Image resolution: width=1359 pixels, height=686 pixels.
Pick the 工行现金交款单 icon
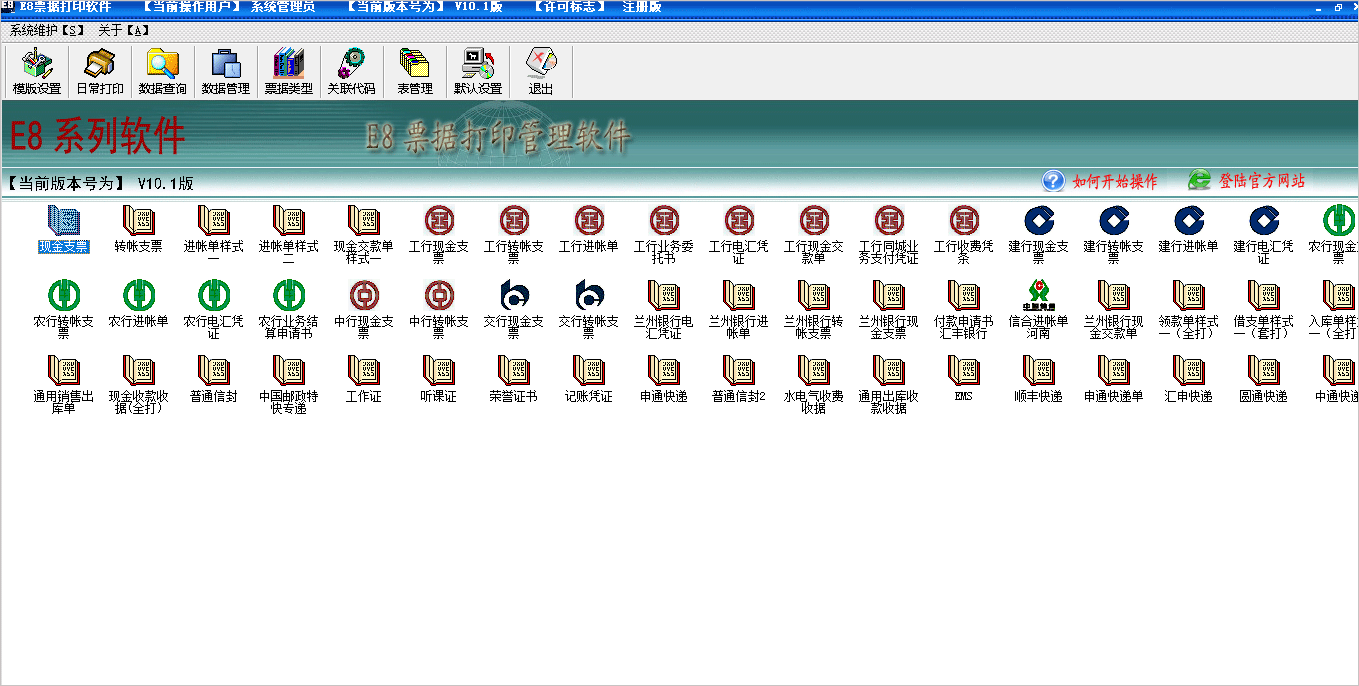click(x=813, y=234)
